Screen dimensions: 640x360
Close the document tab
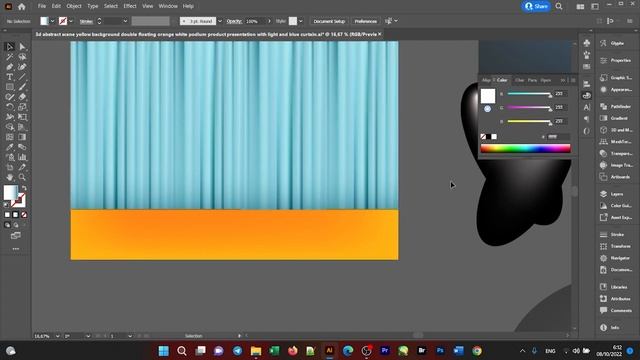coord(380,34)
